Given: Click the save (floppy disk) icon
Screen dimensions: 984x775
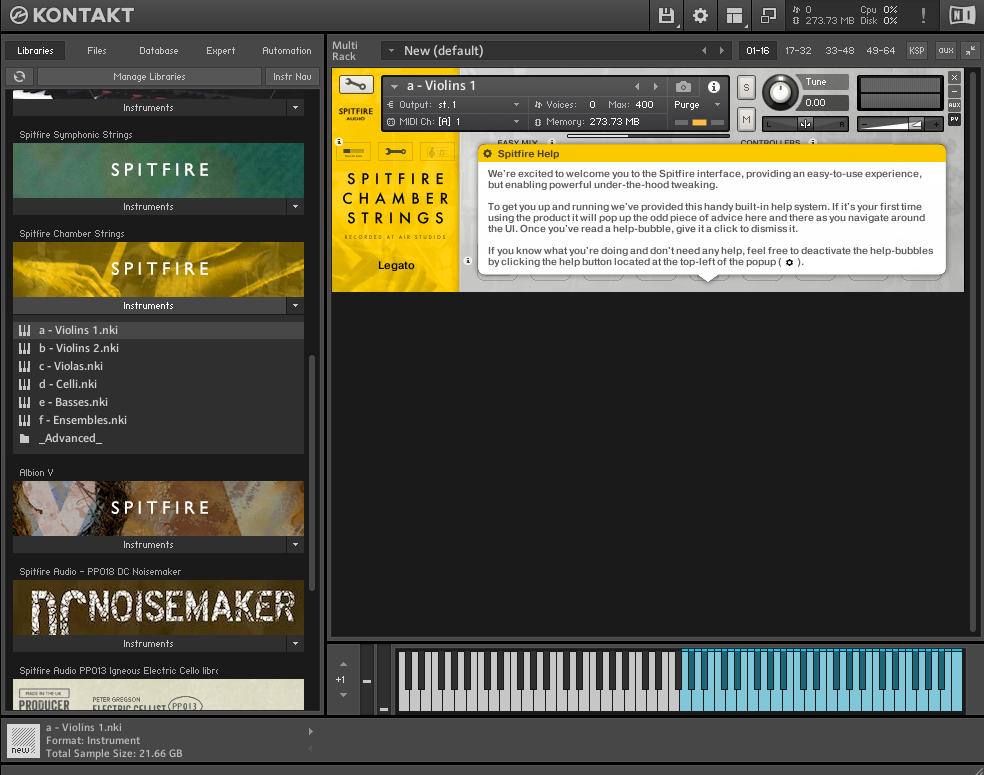Looking at the screenshot, I should [x=666, y=15].
